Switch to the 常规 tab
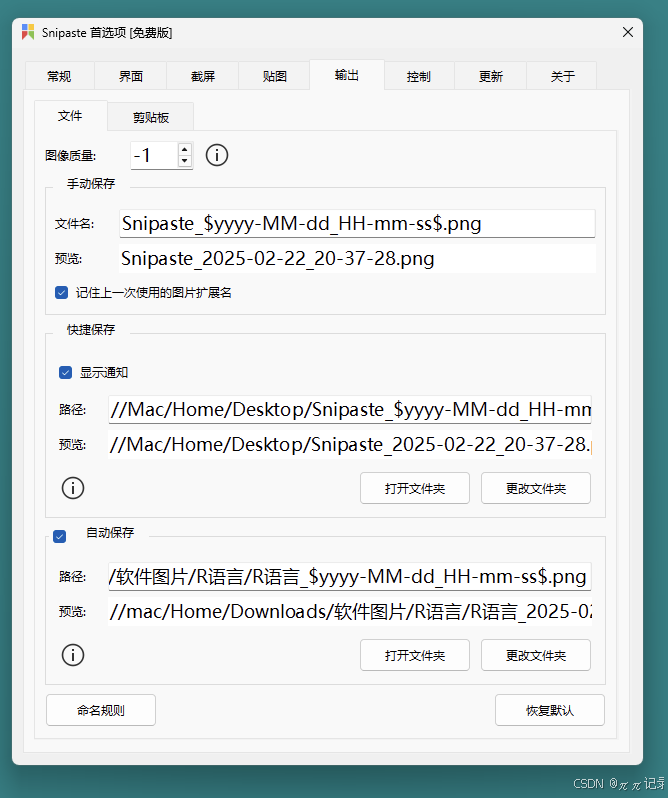Screen dimensions: 668x798 click(x=59, y=76)
